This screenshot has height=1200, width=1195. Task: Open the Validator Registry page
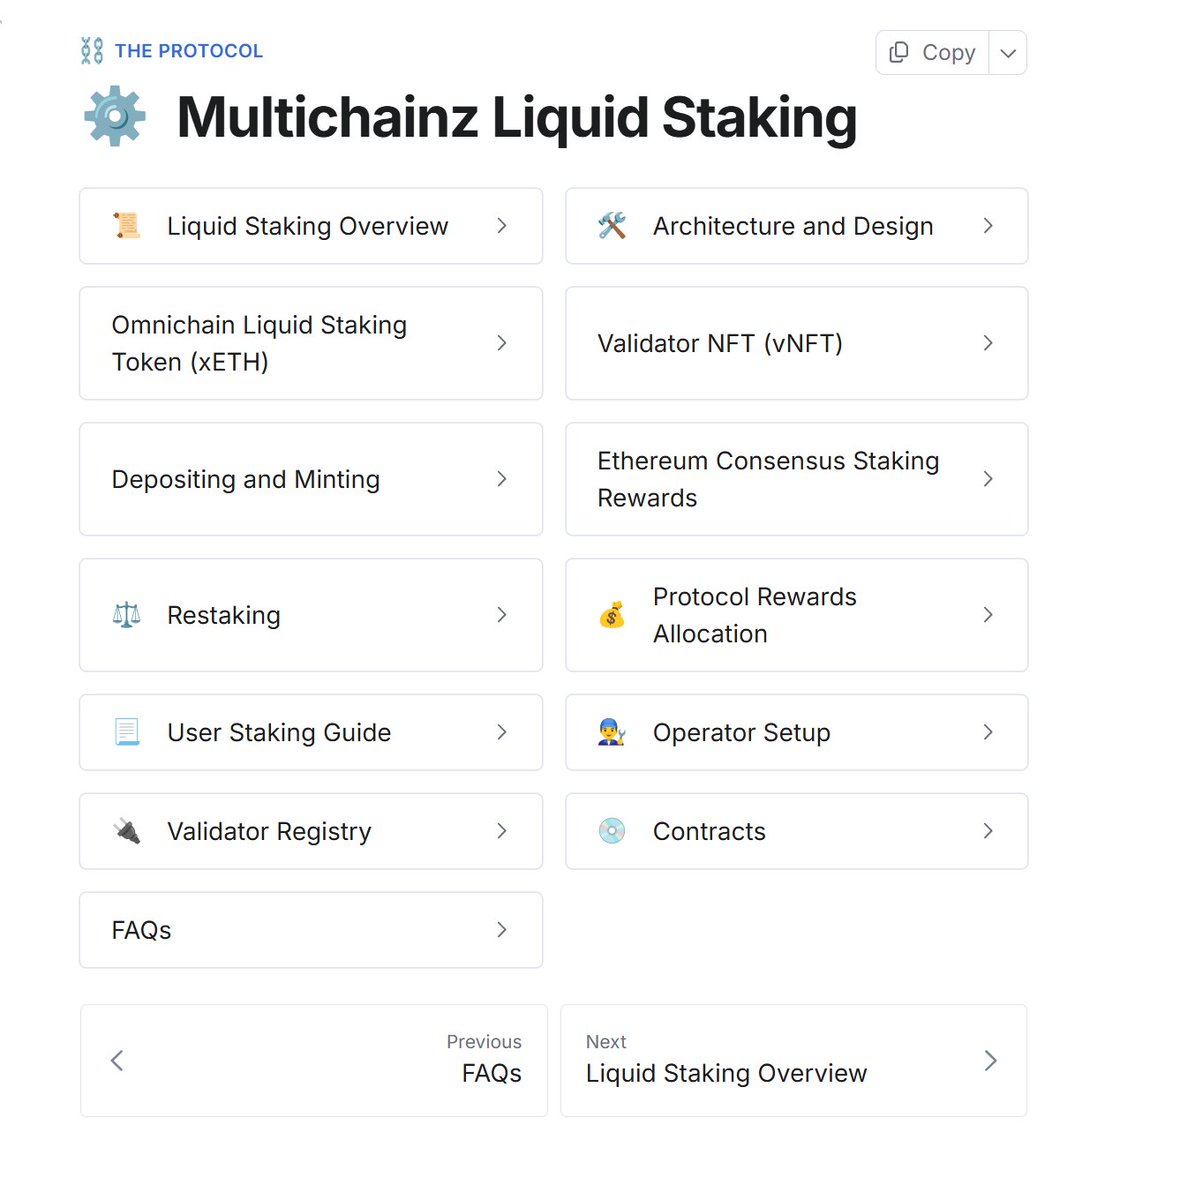coord(311,831)
